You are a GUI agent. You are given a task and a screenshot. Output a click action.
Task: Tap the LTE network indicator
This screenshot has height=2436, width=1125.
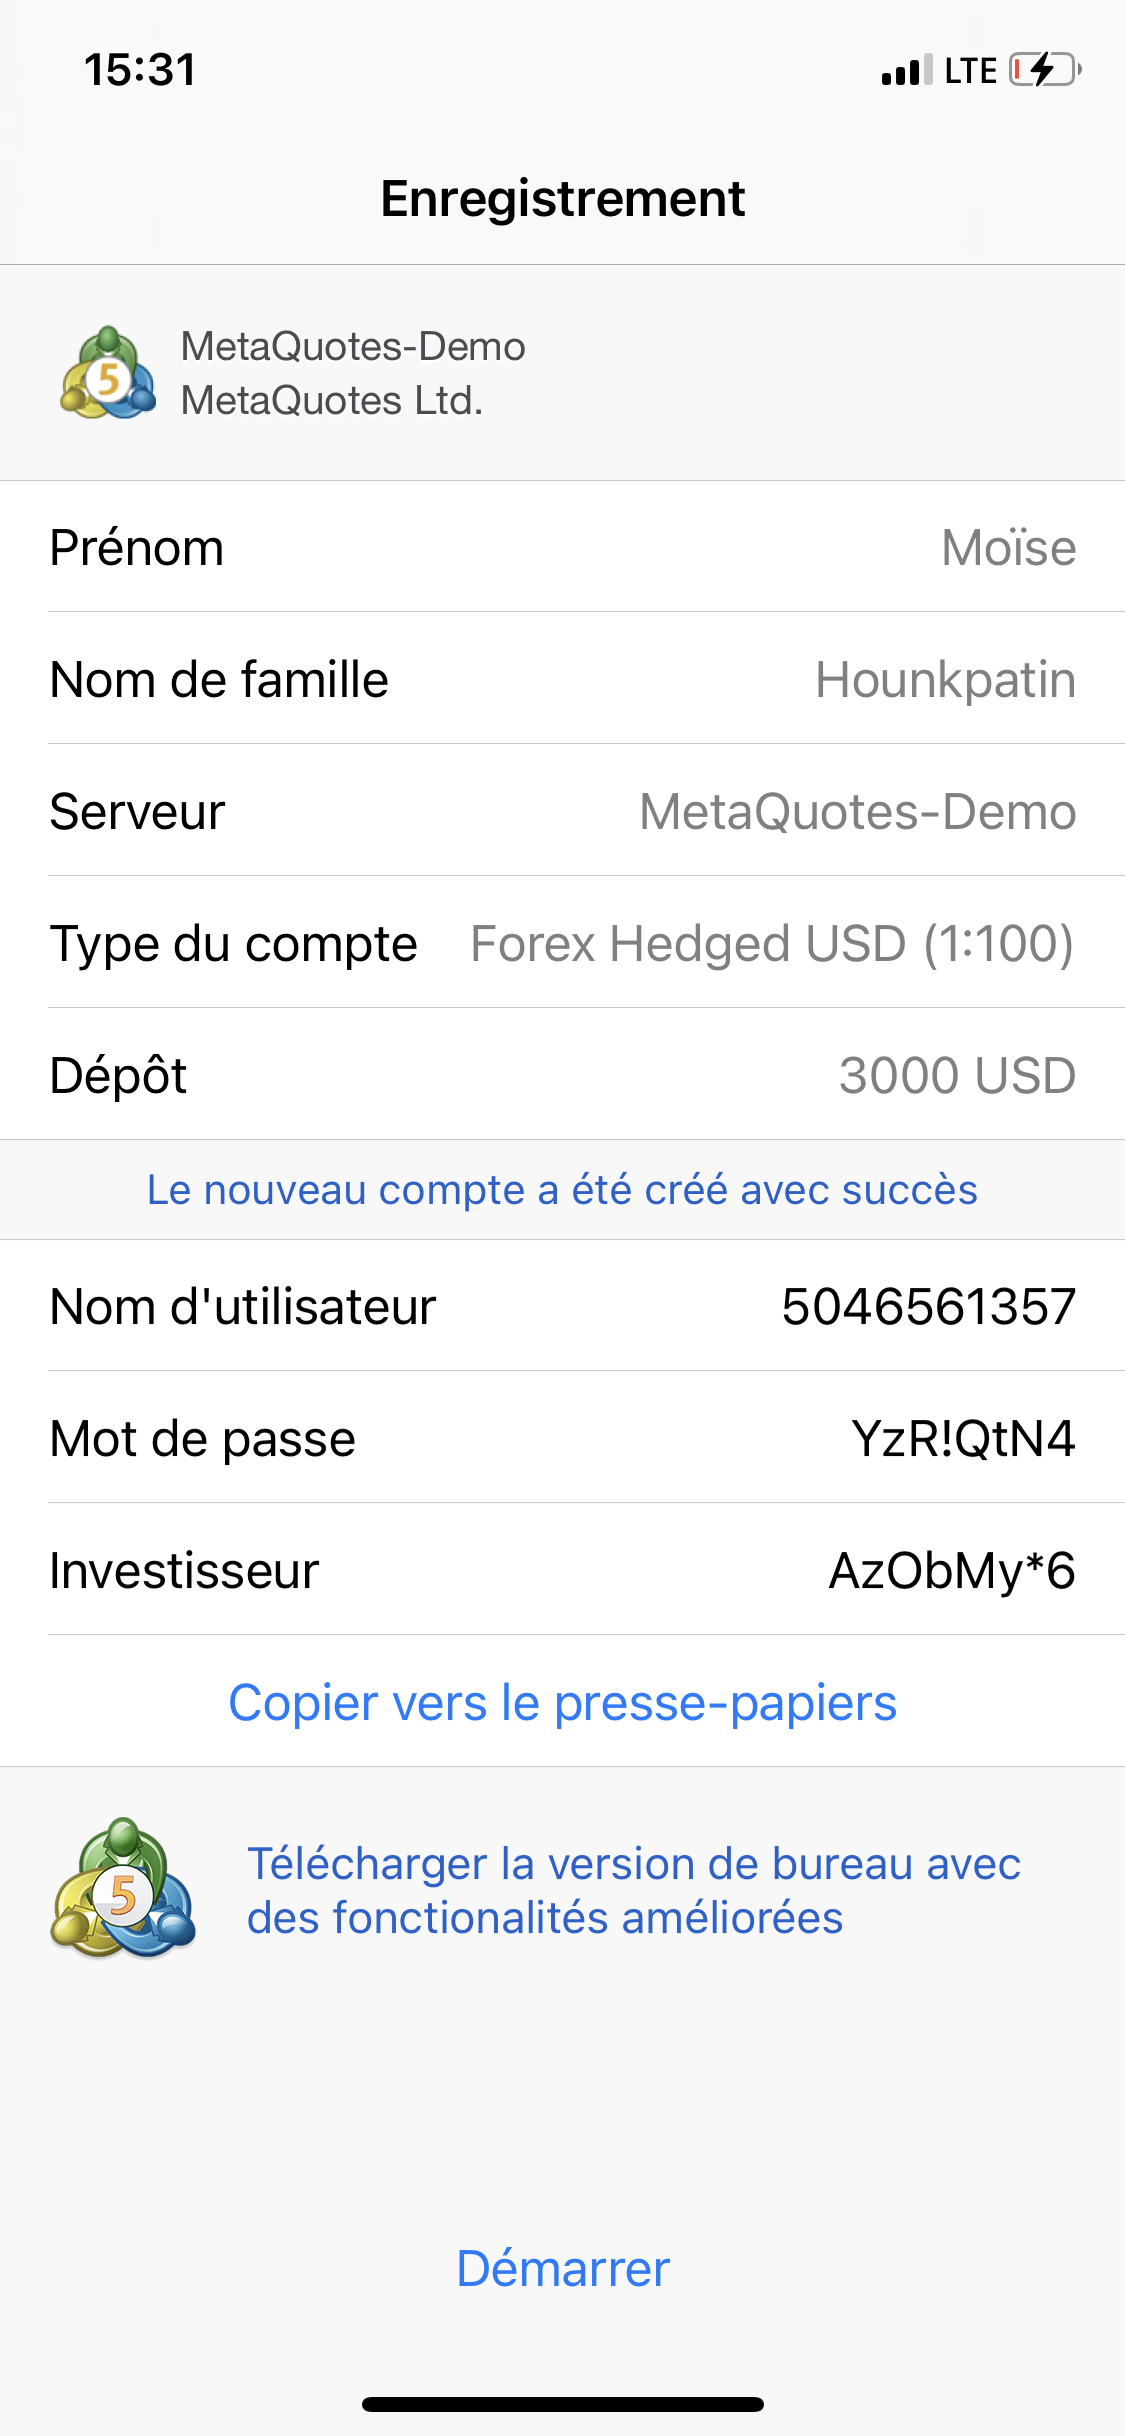(x=970, y=71)
